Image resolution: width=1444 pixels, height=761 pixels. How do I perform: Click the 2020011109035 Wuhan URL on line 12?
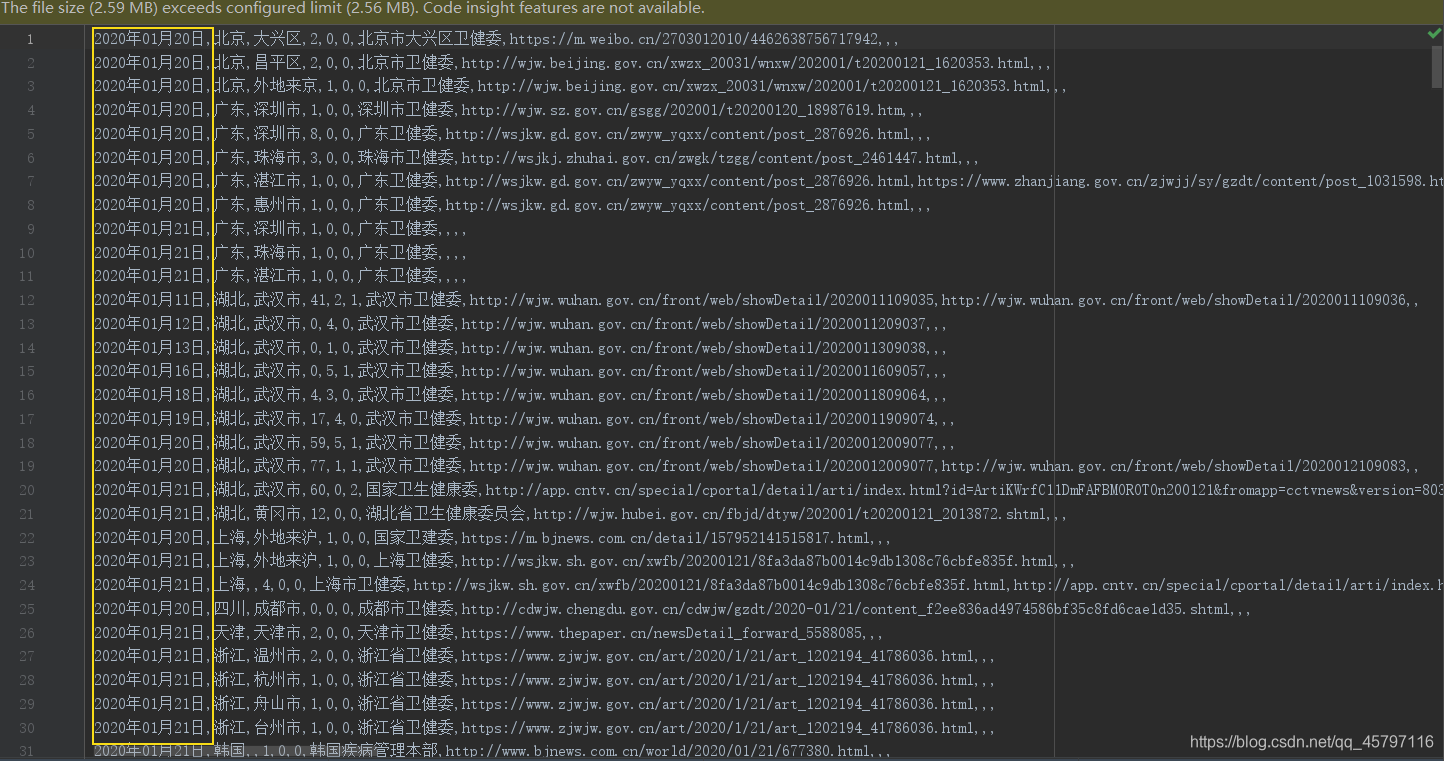tap(702, 300)
